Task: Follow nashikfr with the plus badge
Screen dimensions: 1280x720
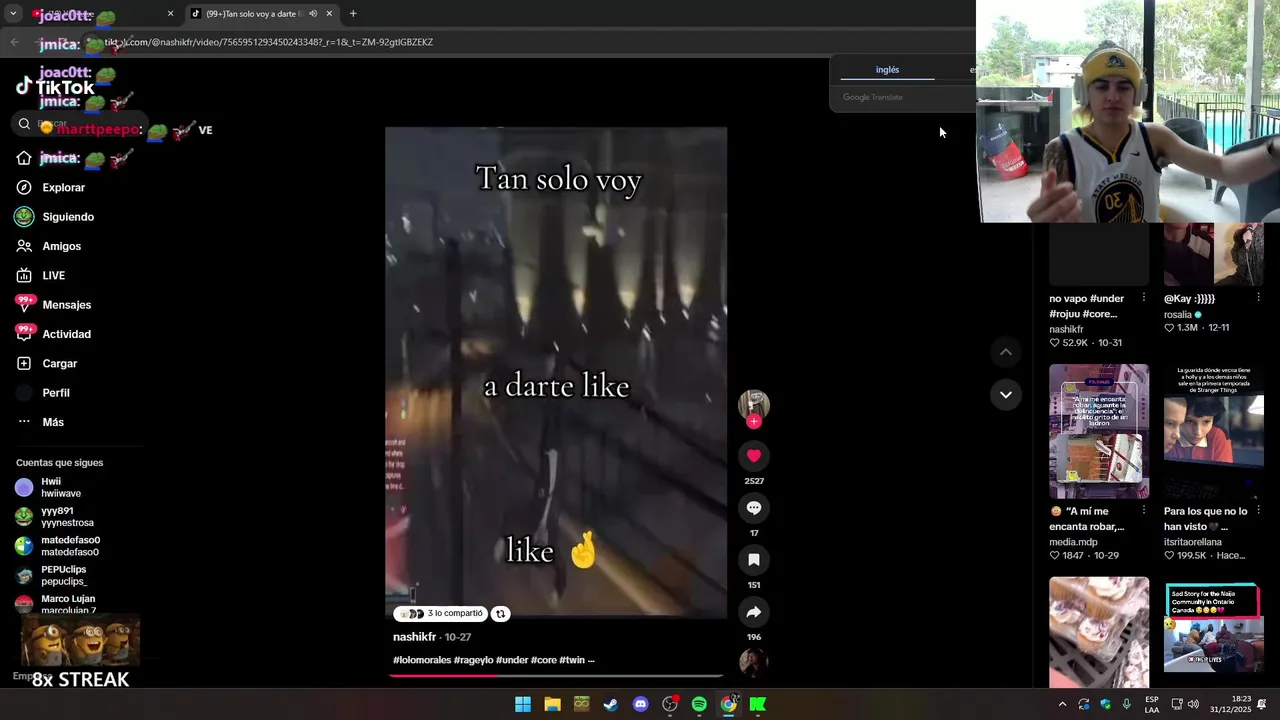Action: [x=754, y=422]
